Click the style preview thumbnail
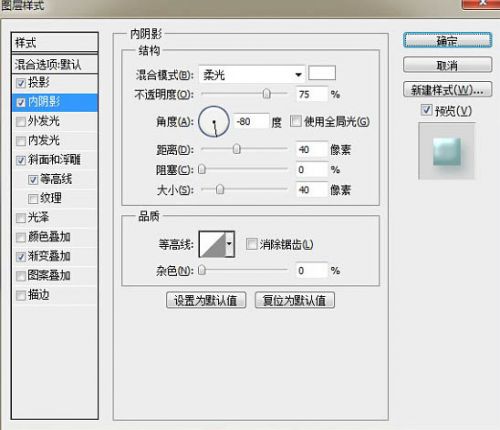 click(447, 151)
